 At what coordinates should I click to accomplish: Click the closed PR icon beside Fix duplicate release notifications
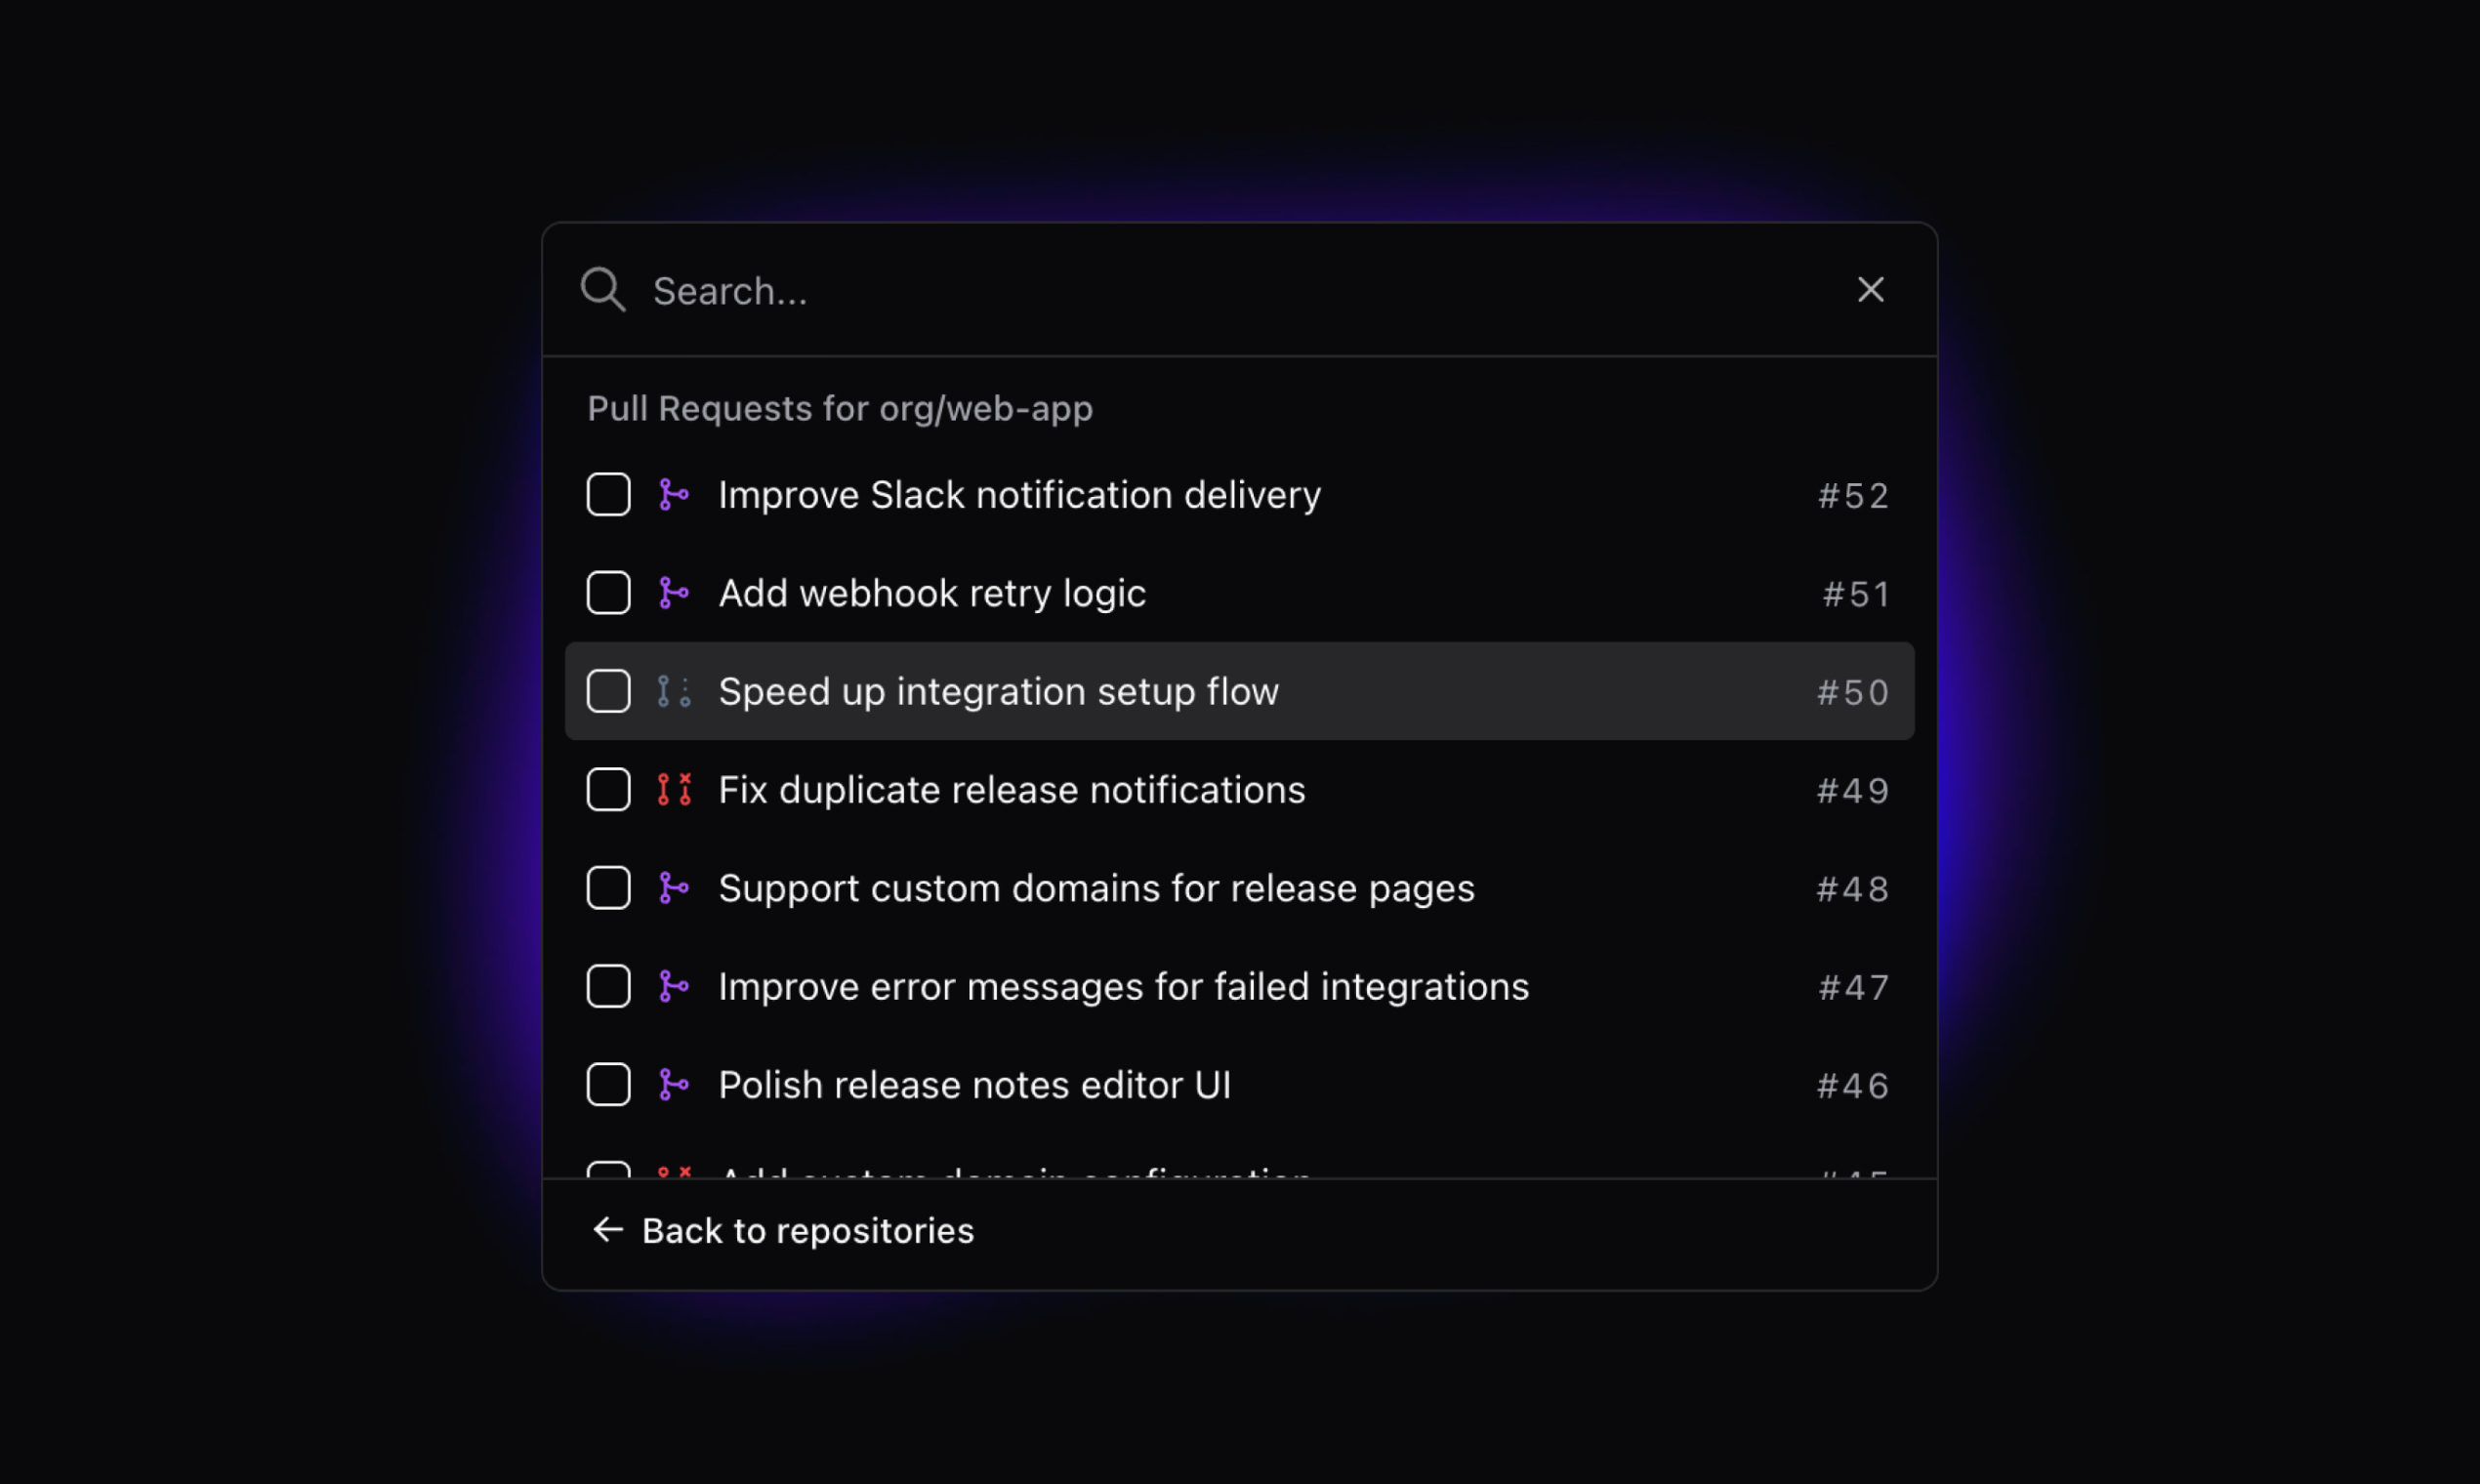673,789
